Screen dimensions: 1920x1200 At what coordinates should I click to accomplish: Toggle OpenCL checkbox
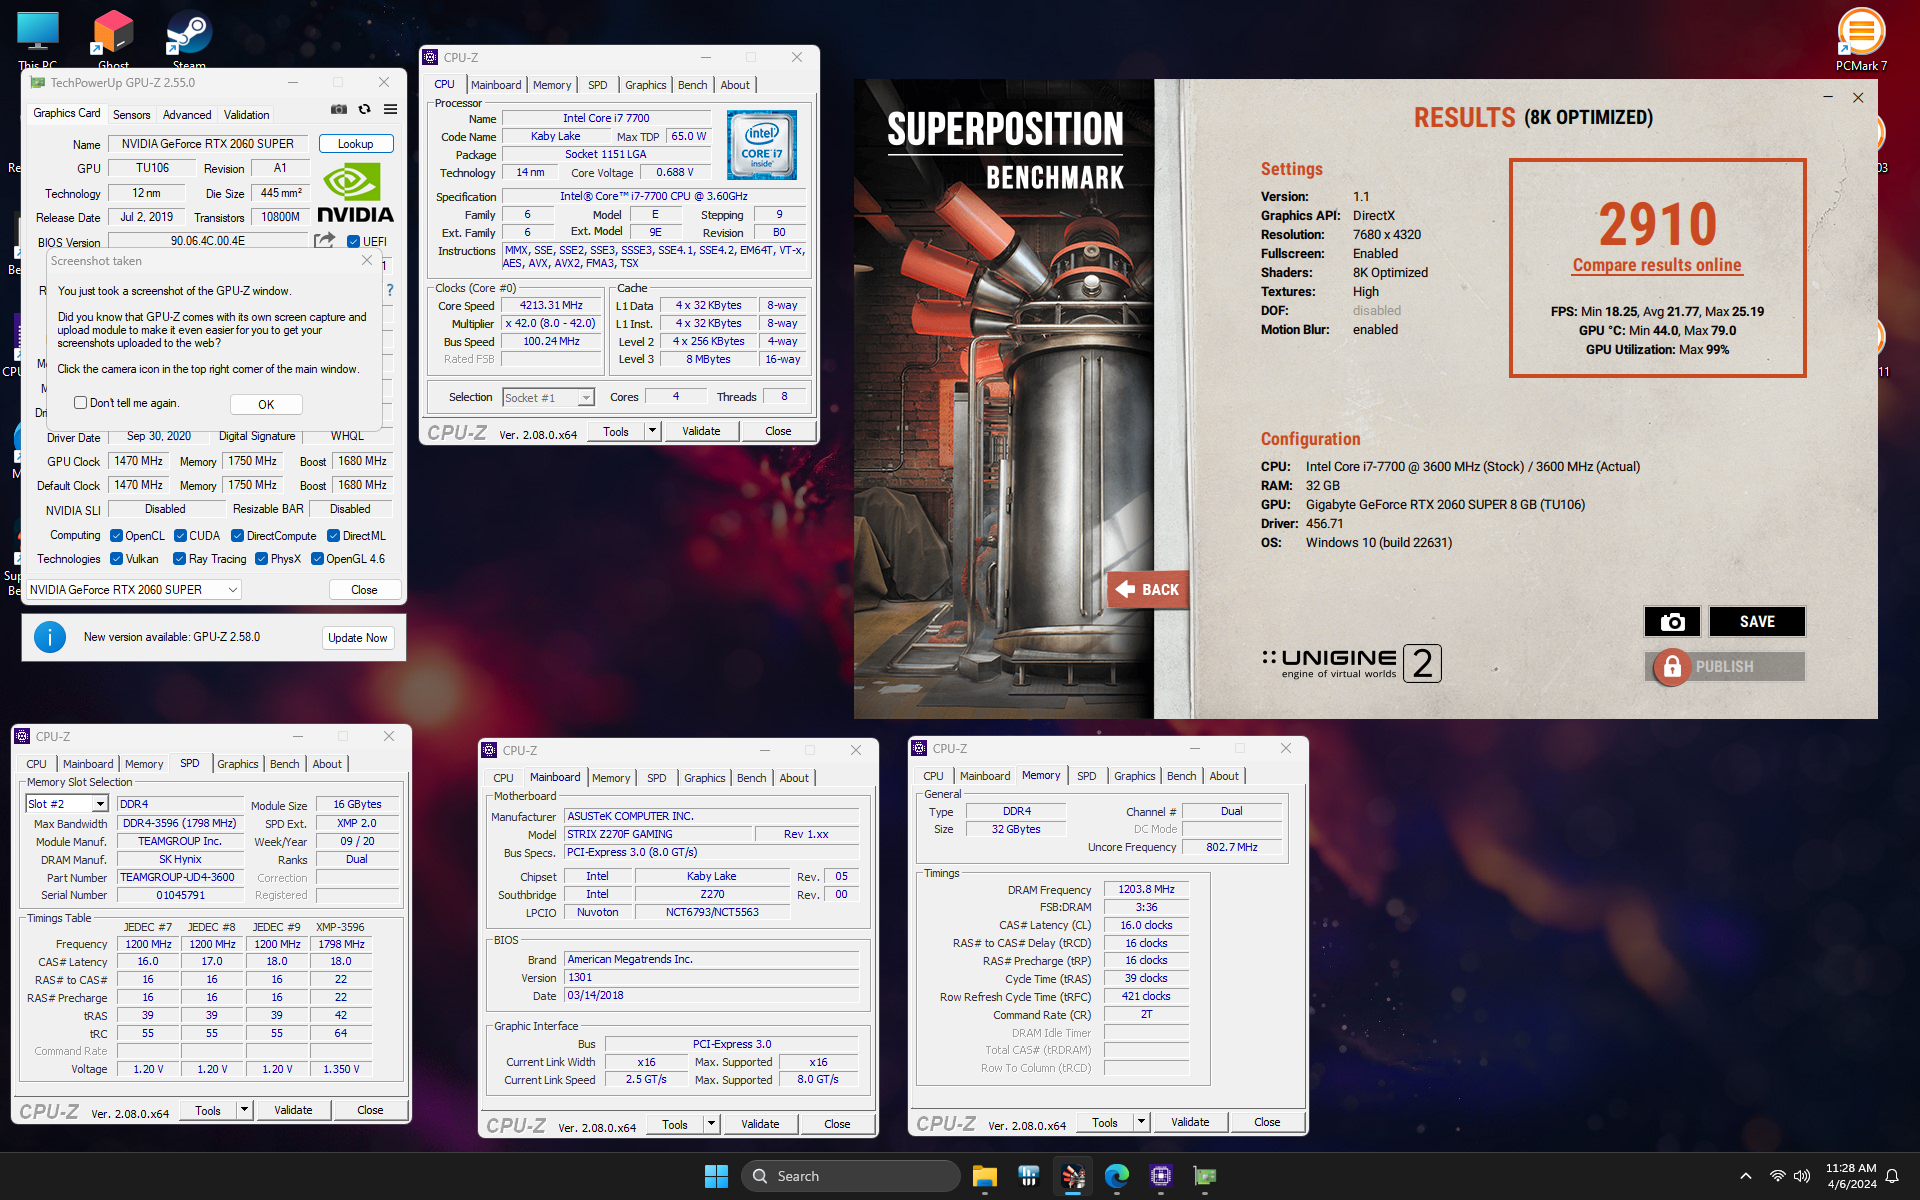pyautogui.click(x=116, y=536)
